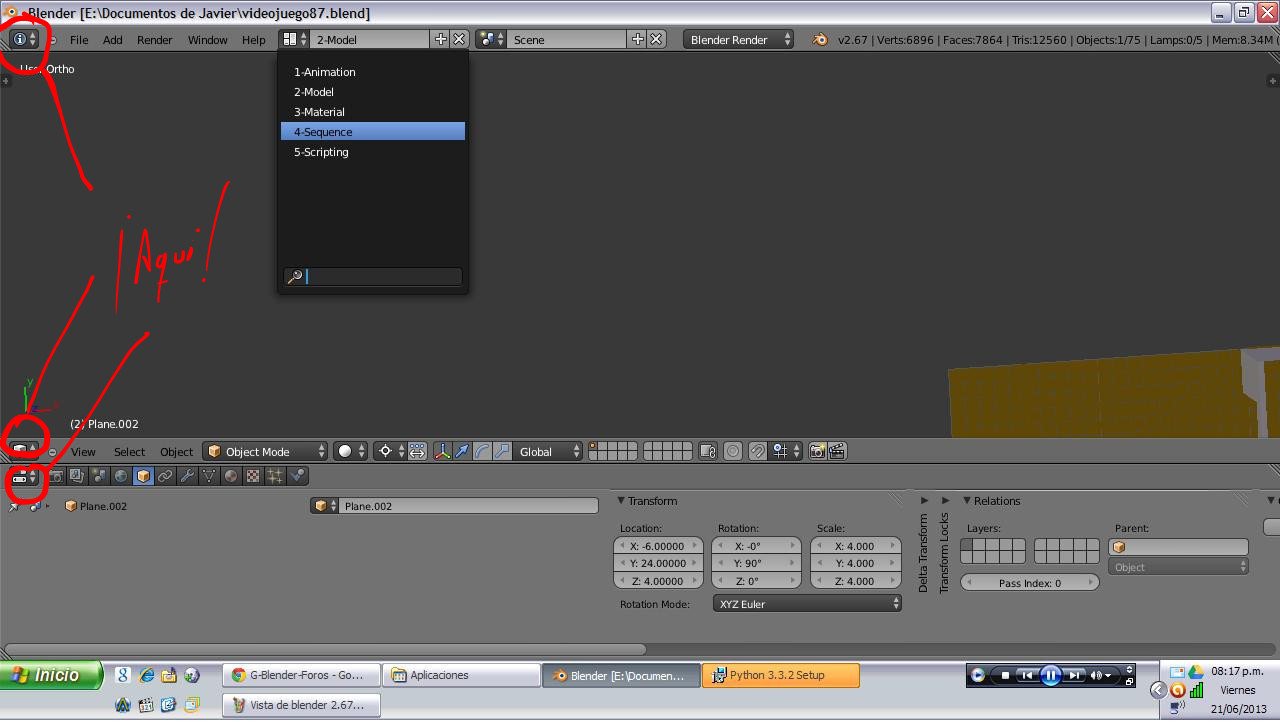
Task: Toggle first object layer in Relations panel
Action: point(967,545)
